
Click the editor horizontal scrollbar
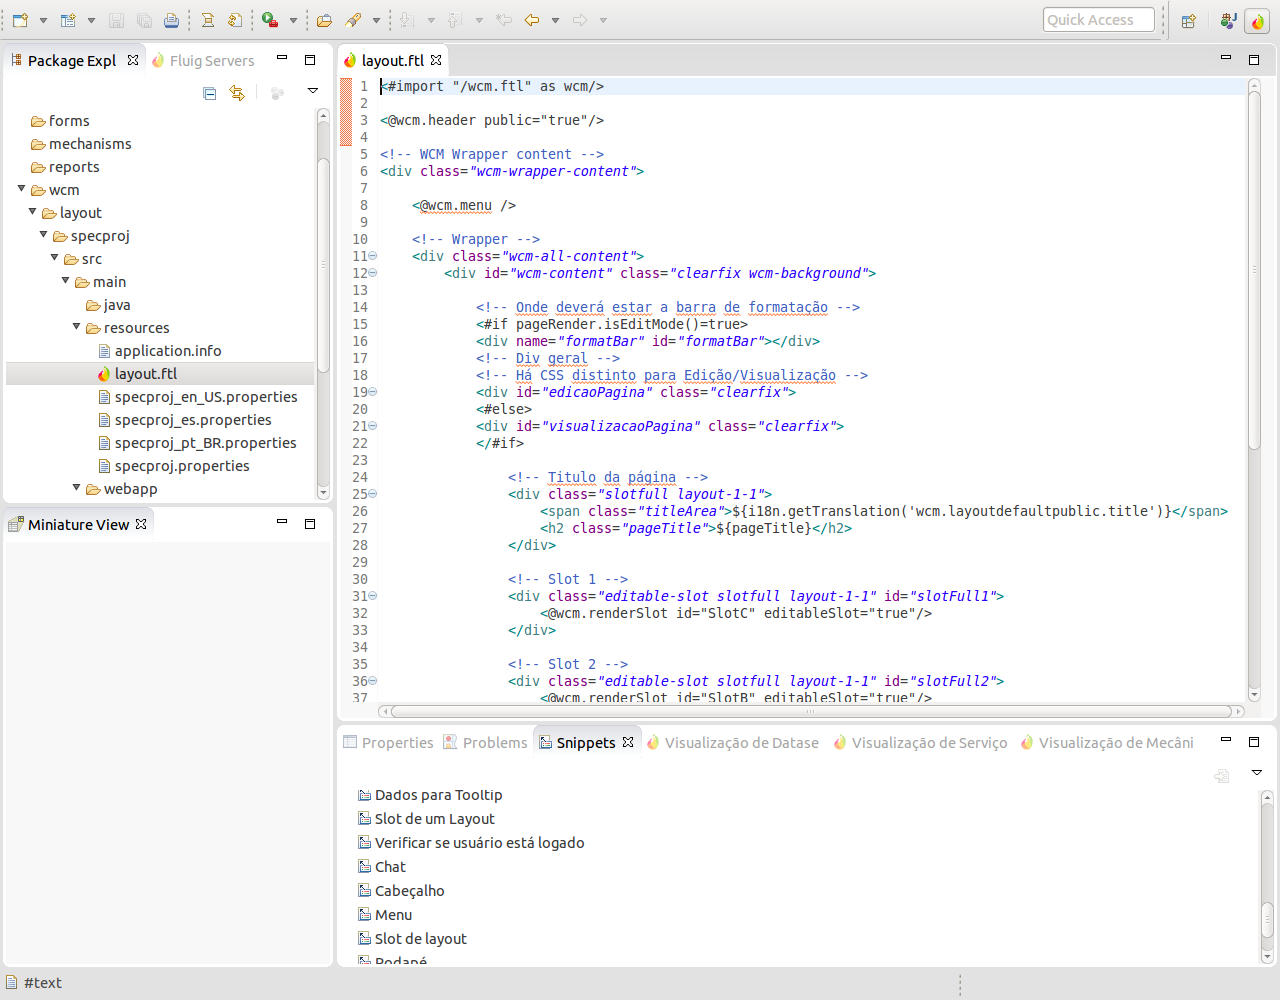[810, 712]
